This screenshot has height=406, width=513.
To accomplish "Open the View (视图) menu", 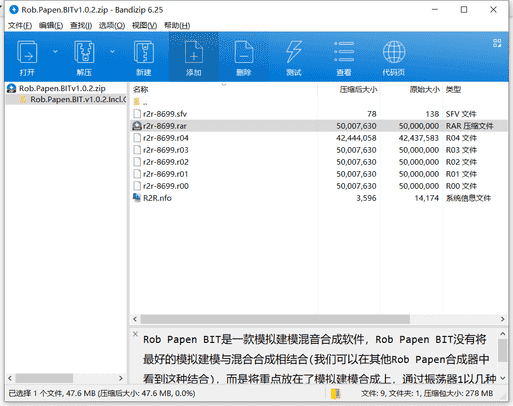I will click(x=144, y=26).
